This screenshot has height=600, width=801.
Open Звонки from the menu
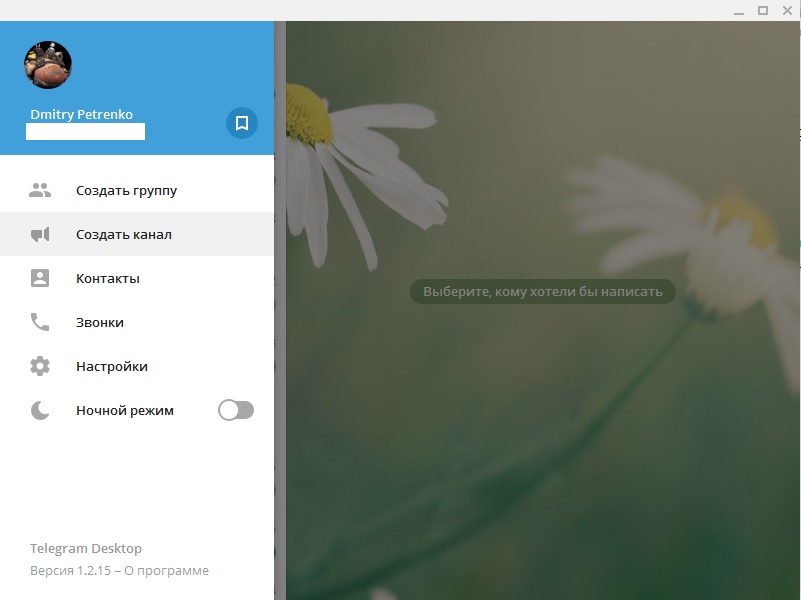pyautogui.click(x=137, y=322)
